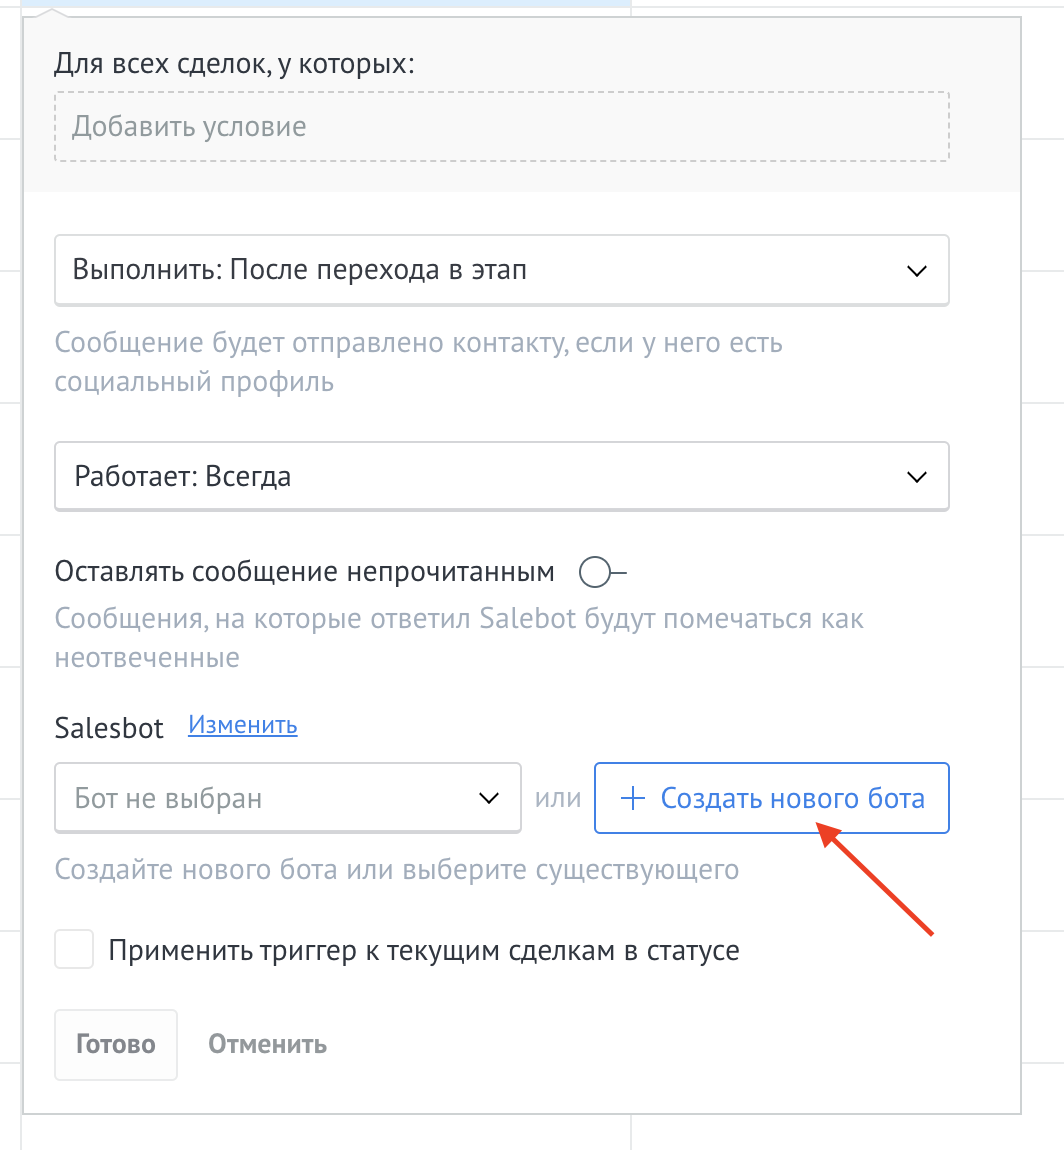Click "Отменить" to cancel the trigger

[267, 1045]
